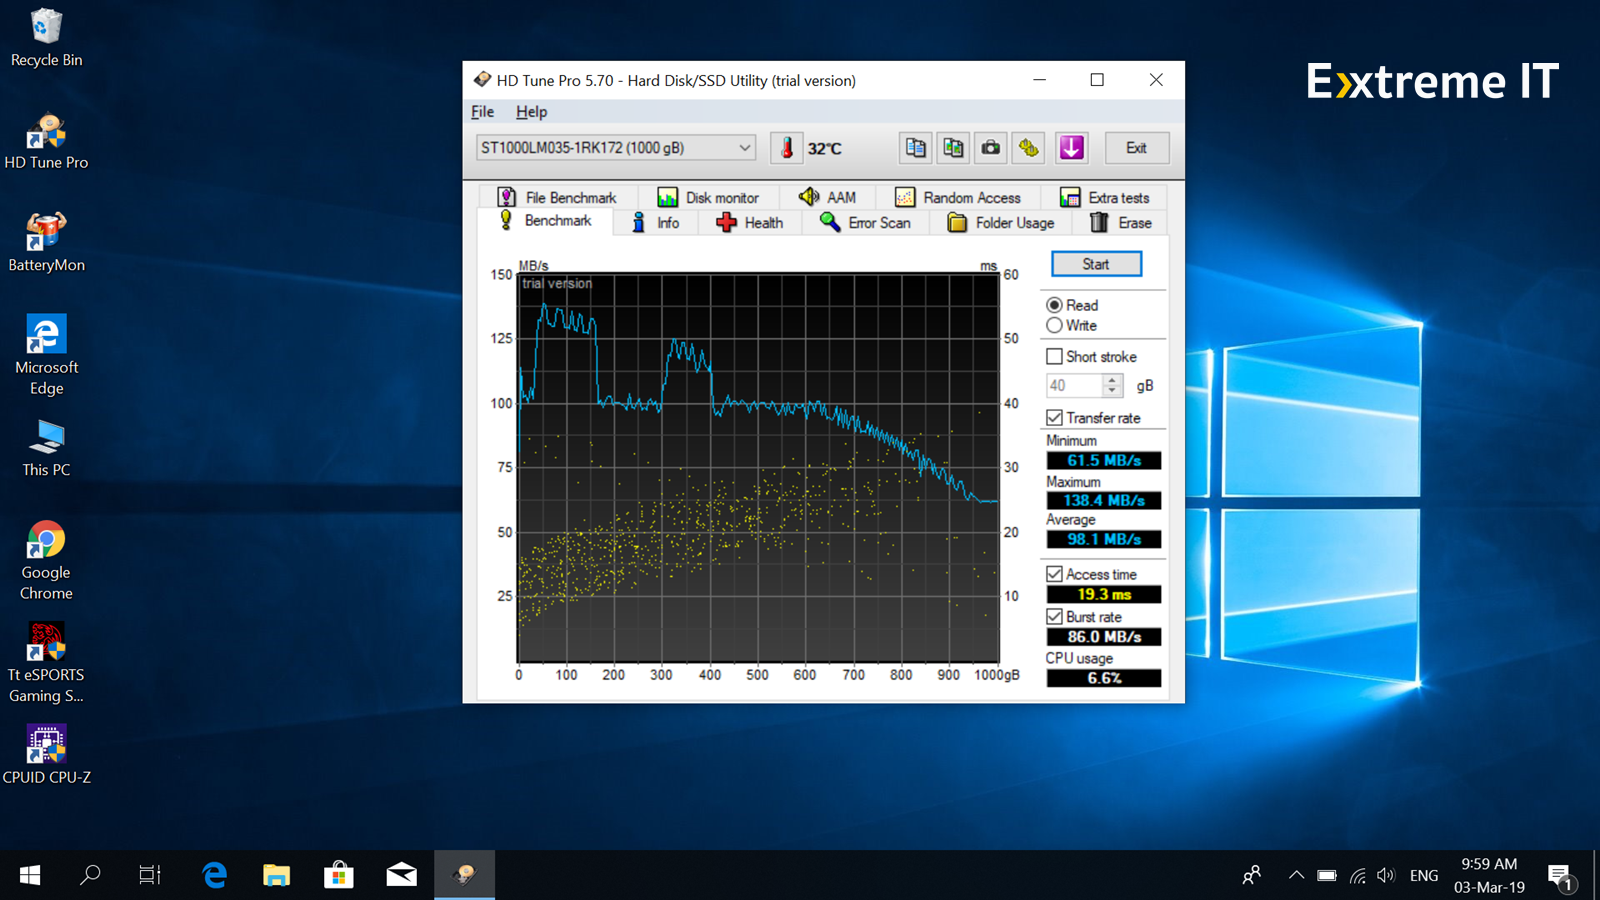Open Mail app from the taskbar
Screen dimensions: 1600x900
402,875
